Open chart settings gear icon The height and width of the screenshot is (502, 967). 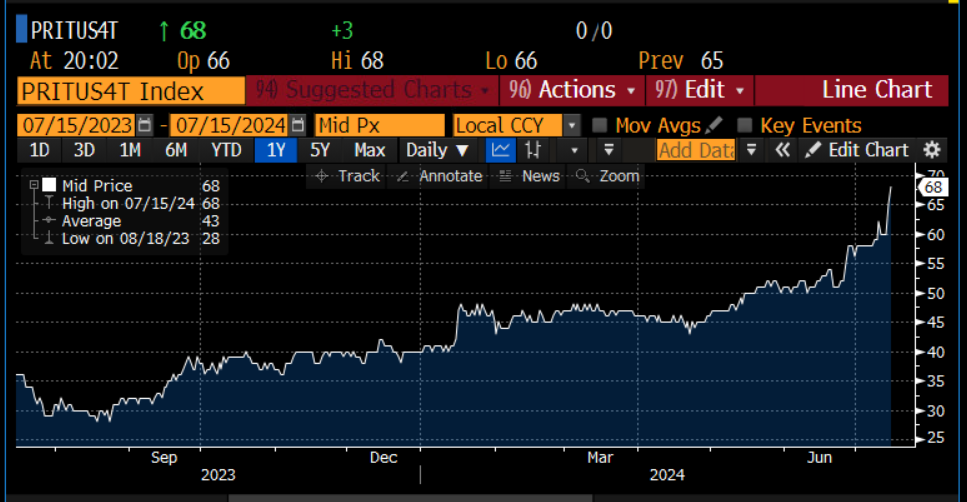coord(932,150)
